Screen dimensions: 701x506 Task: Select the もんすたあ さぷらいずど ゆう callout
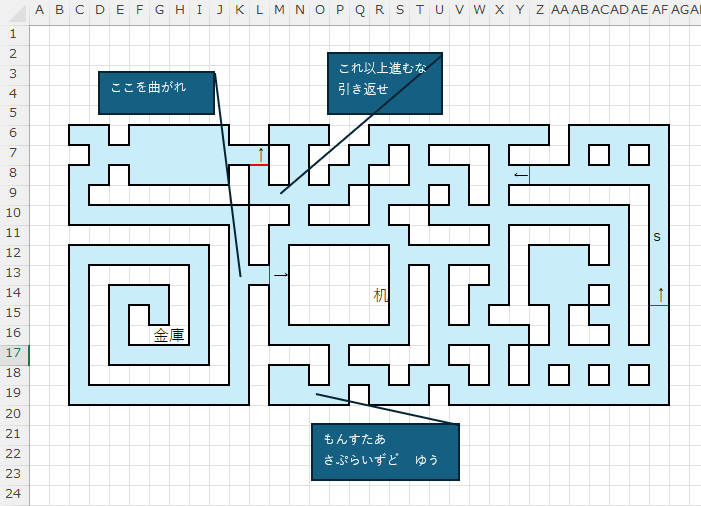pos(385,451)
